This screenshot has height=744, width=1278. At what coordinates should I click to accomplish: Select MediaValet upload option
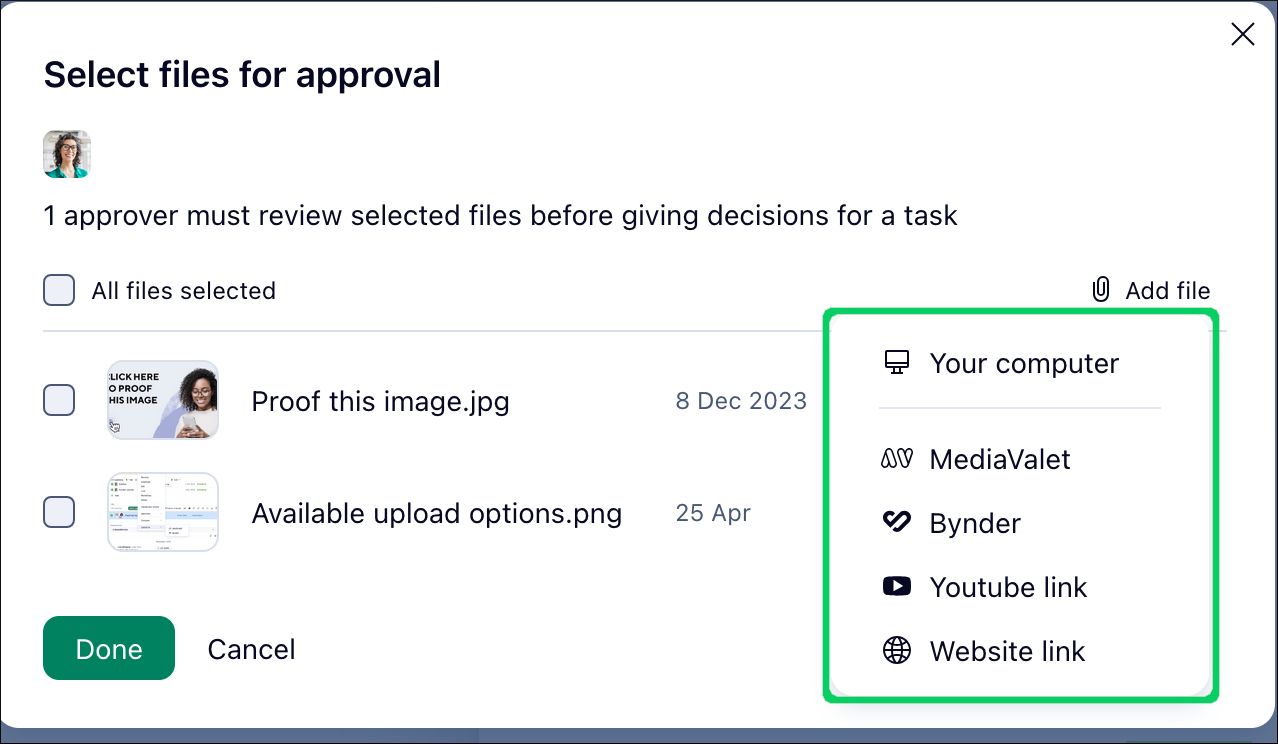(x=1000, y=459)
